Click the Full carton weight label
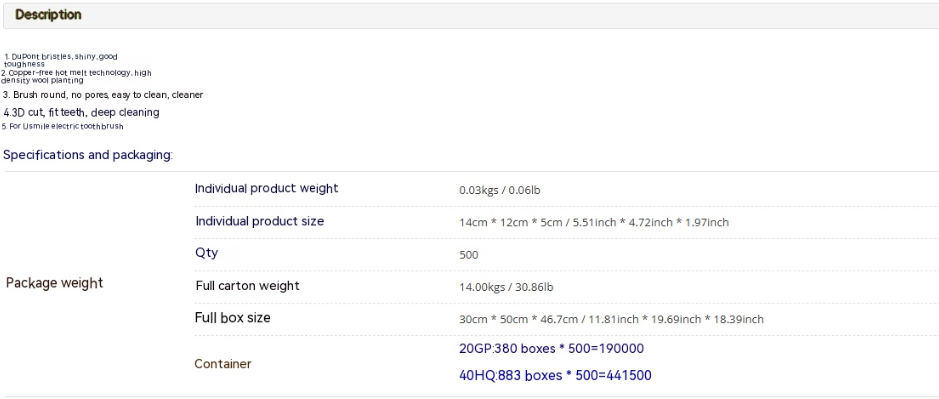 pos(247,286)
